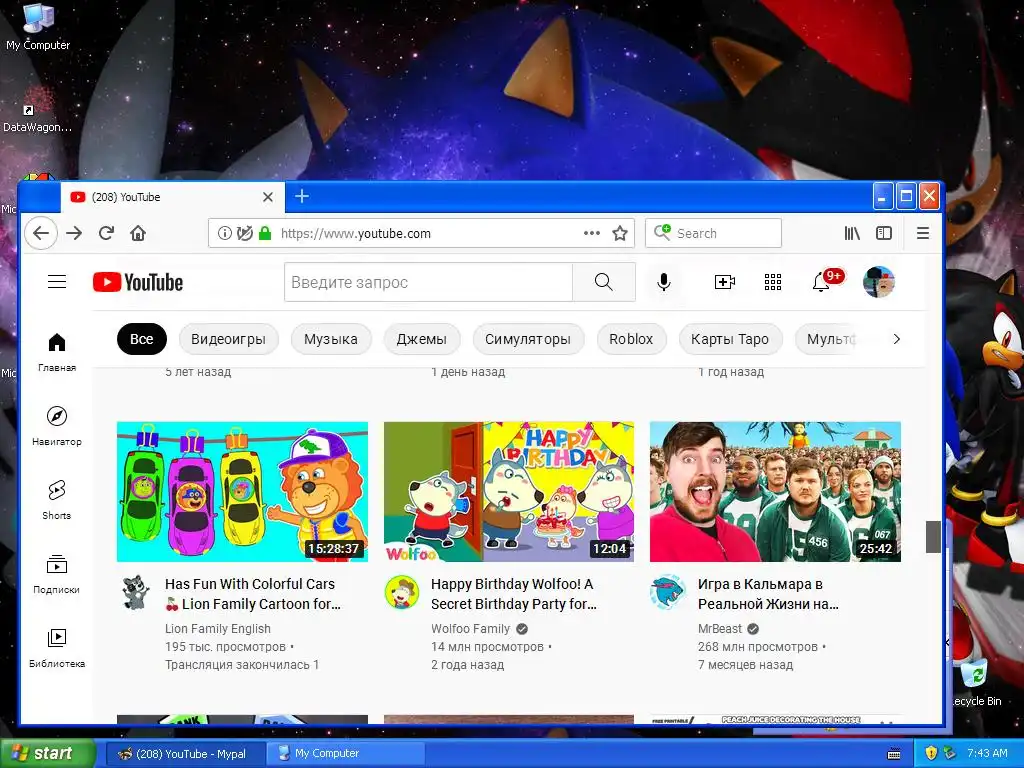Open Lion Family English channel name
The height and width of the screenshot is (768, 1024).
(x=217, y=628)
